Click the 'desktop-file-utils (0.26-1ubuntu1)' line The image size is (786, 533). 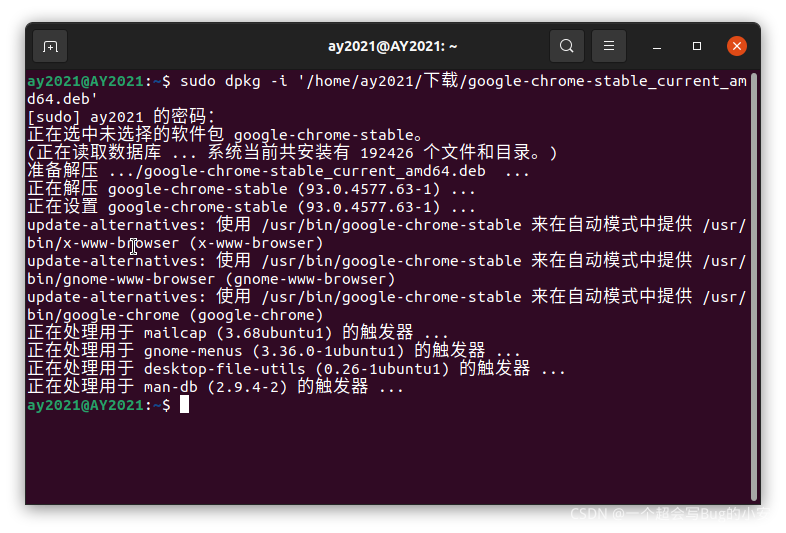pyautogui.click(x=297, y=369)
